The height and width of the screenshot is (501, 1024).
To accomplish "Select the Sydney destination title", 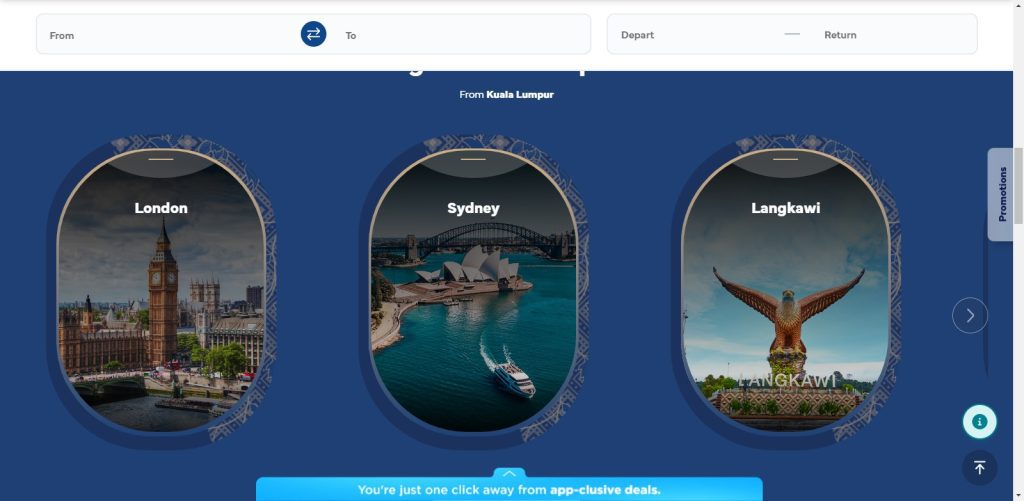I will pos(473,208).
